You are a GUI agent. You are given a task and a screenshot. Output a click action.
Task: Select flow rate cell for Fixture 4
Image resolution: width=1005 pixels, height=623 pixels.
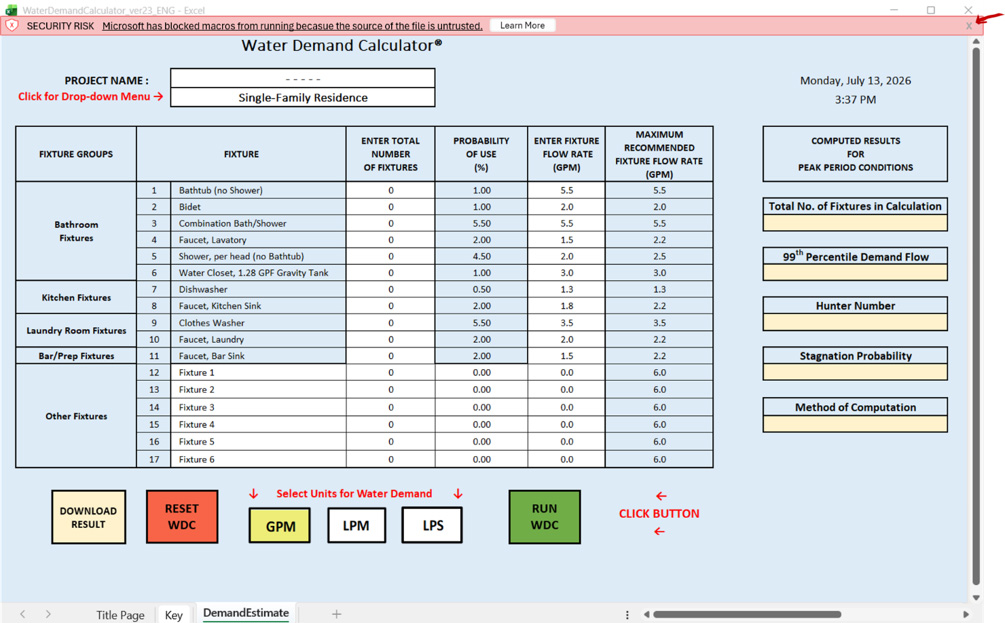tap(567, 425)
